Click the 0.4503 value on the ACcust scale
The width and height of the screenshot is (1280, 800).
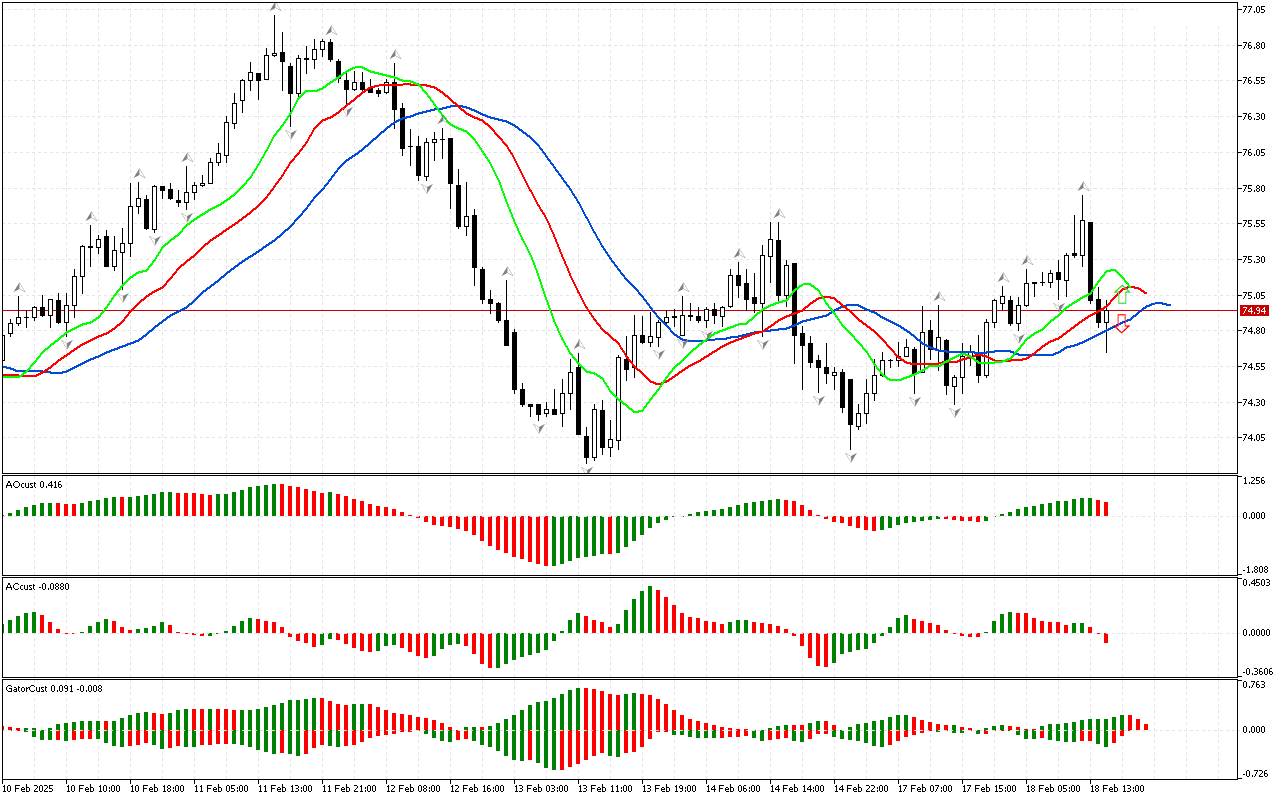coord(1256,583)
